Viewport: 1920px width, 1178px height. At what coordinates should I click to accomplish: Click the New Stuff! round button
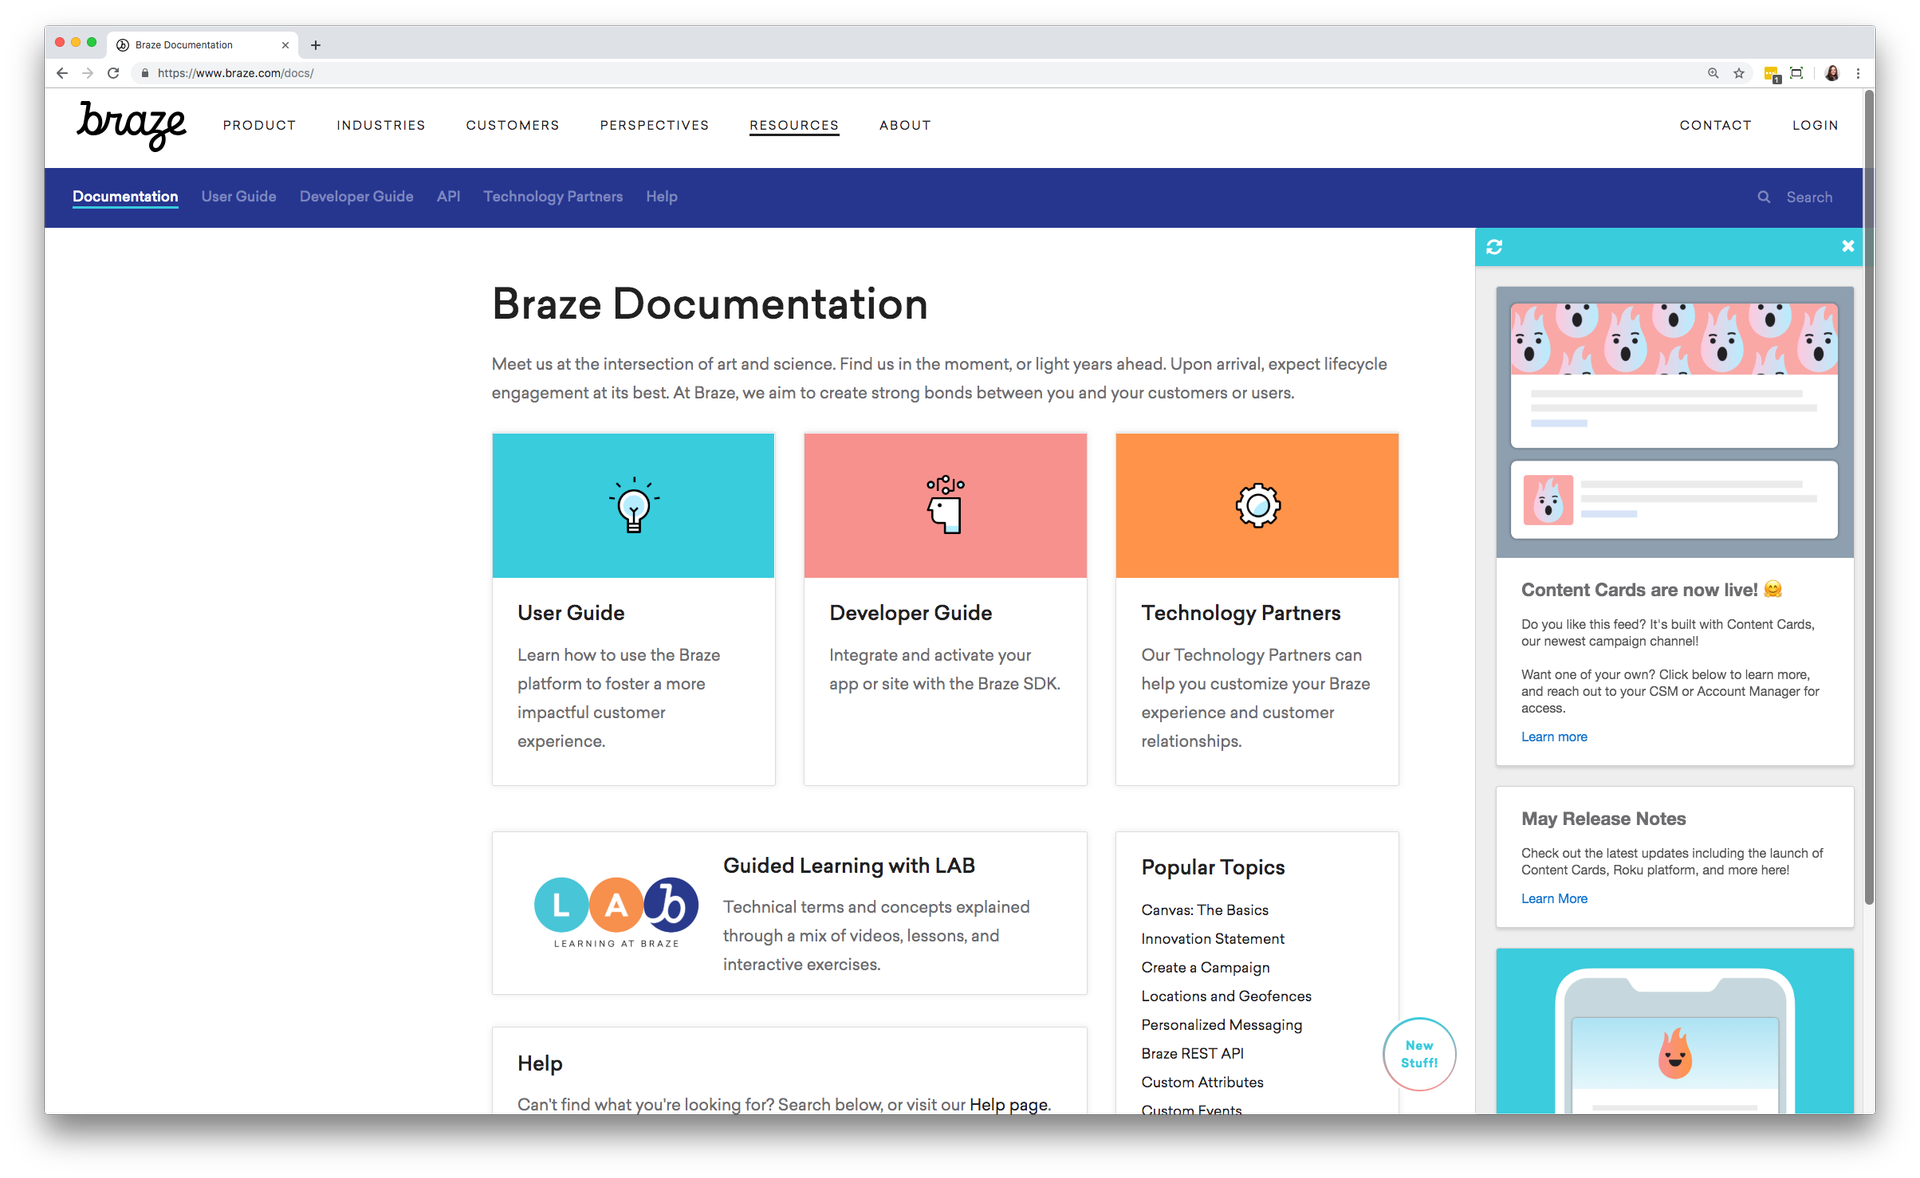tap(1419, 1054)
